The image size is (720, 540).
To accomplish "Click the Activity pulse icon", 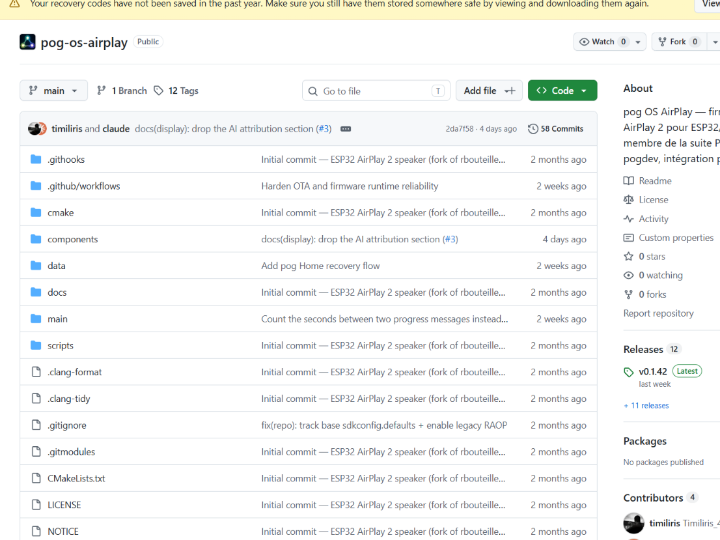I will point(628,219).
